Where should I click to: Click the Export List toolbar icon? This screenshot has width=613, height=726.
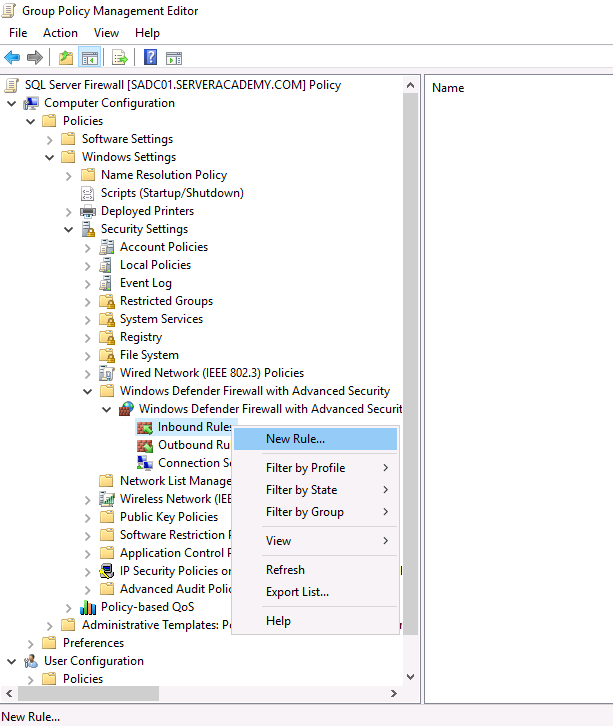point(119,58)
